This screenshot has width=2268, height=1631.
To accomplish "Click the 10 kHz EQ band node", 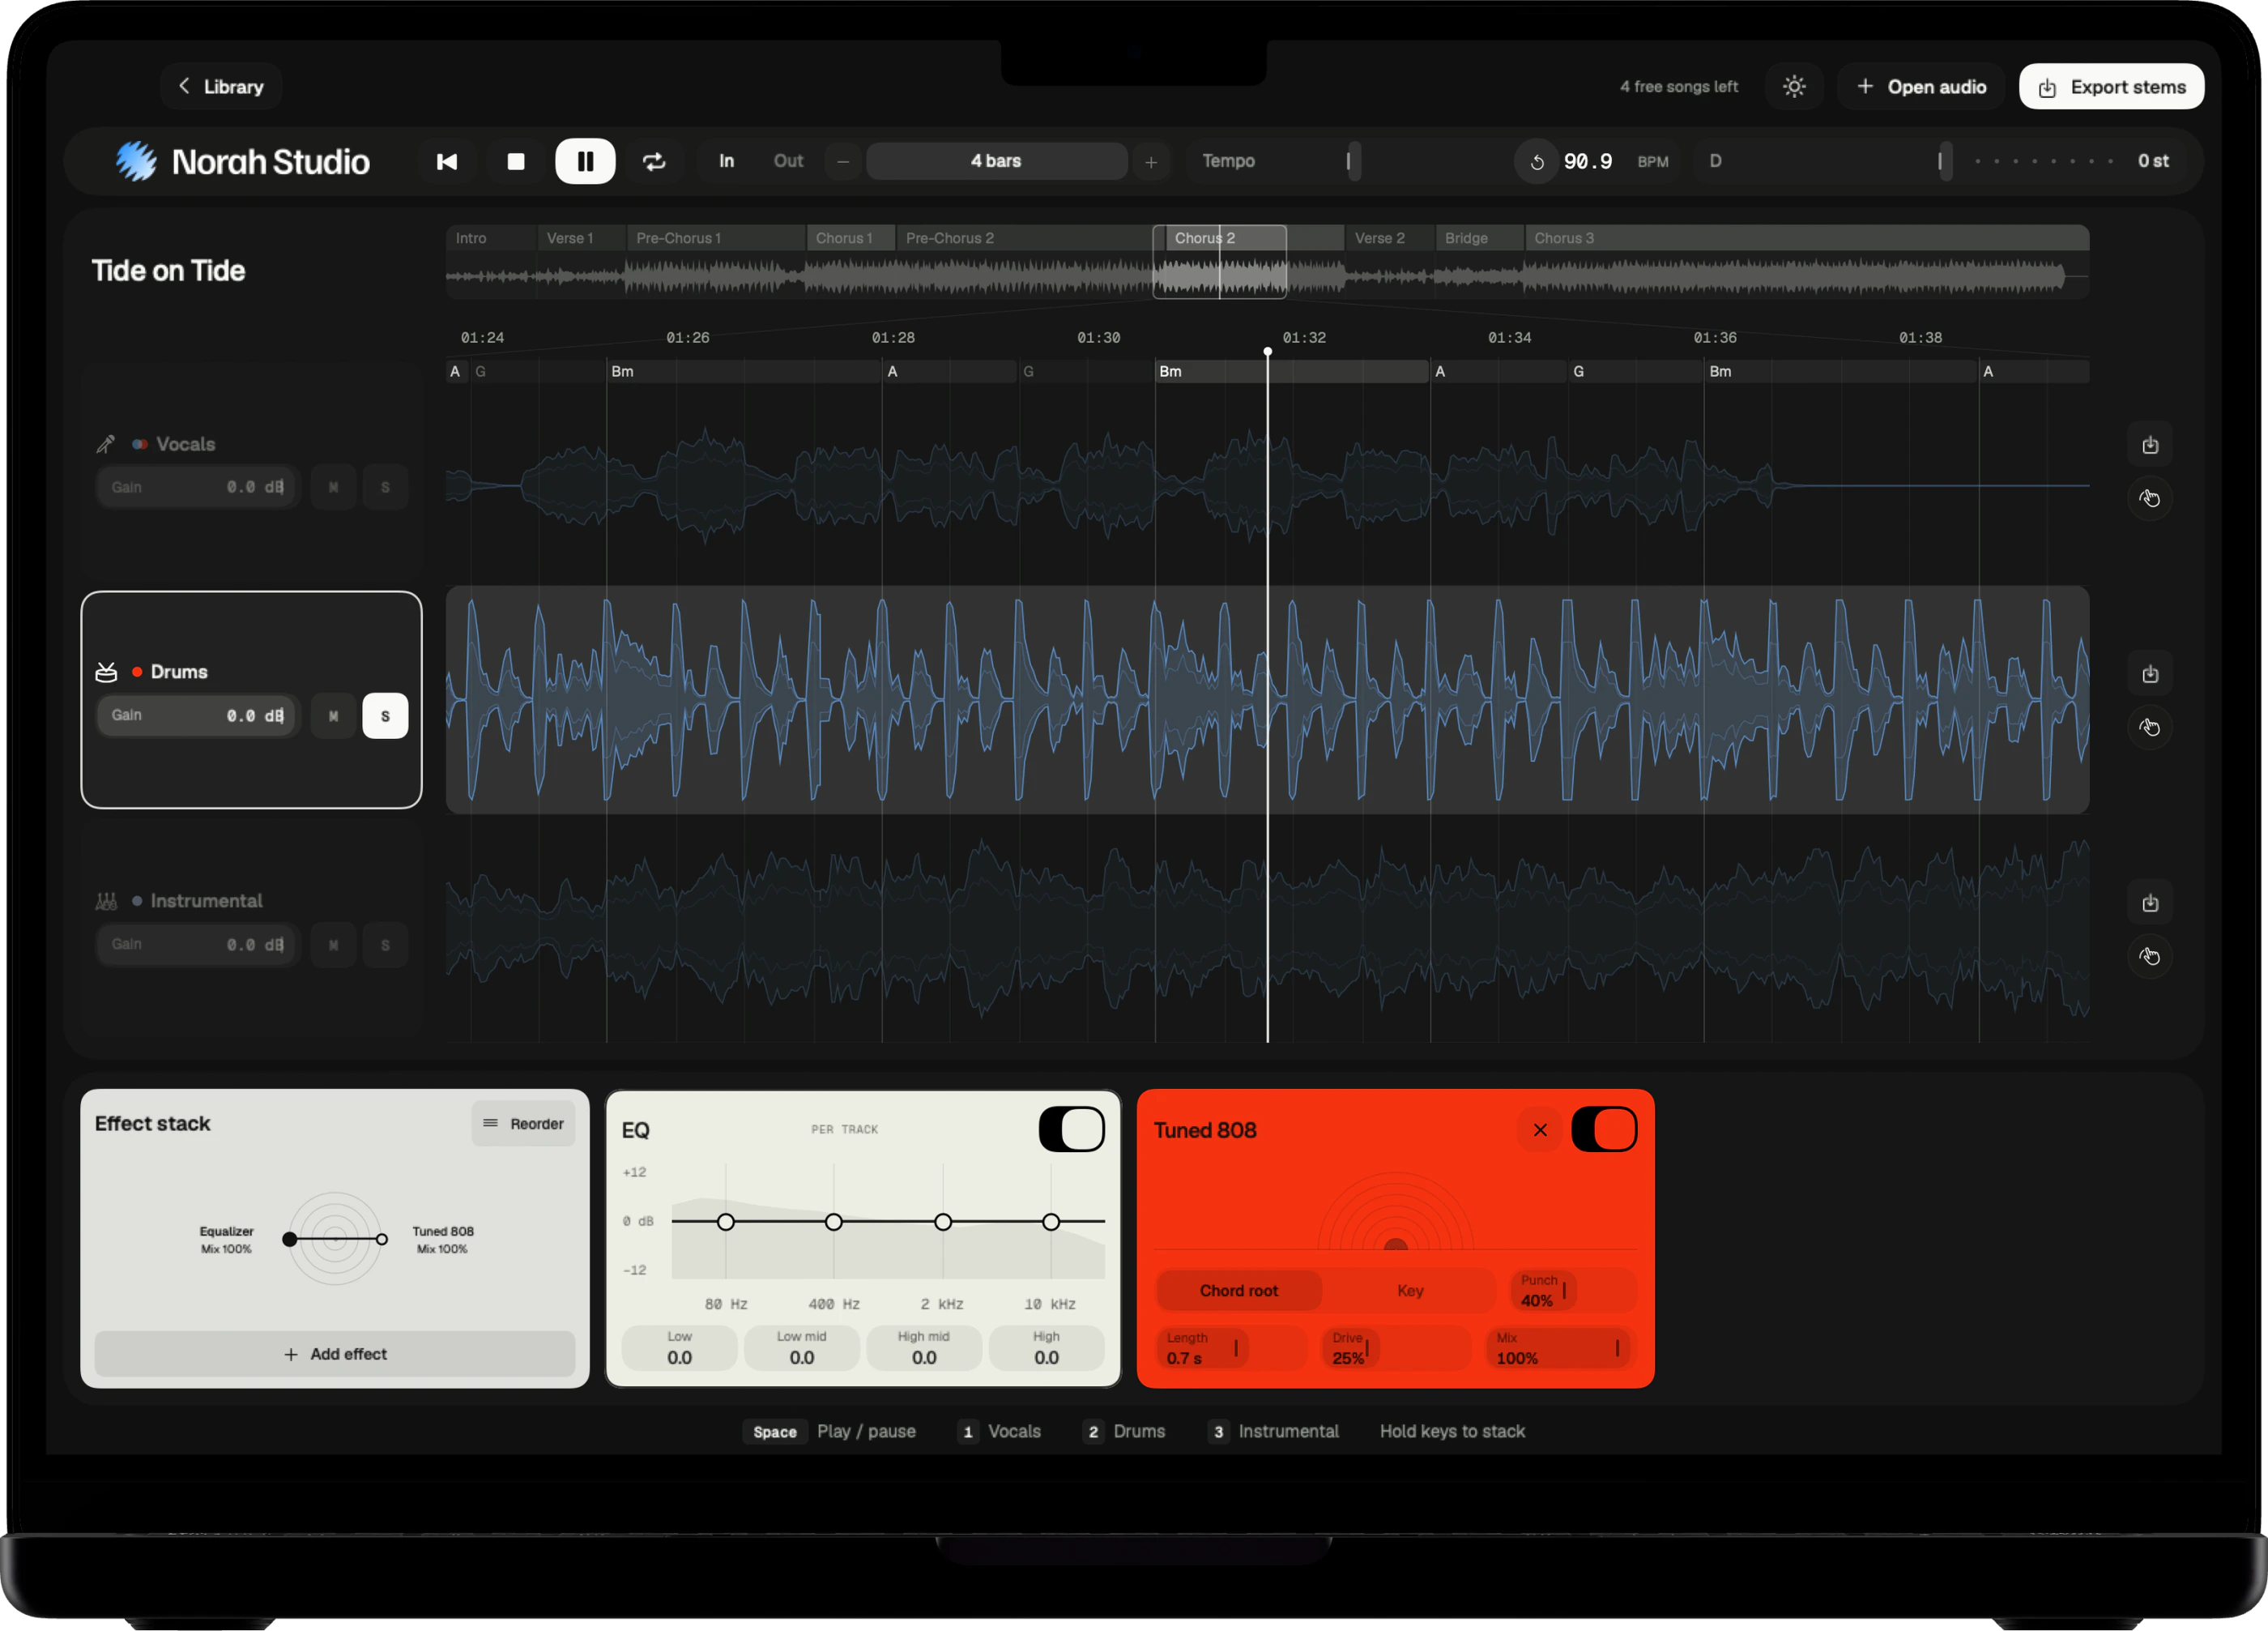I will point(1051,1222).
